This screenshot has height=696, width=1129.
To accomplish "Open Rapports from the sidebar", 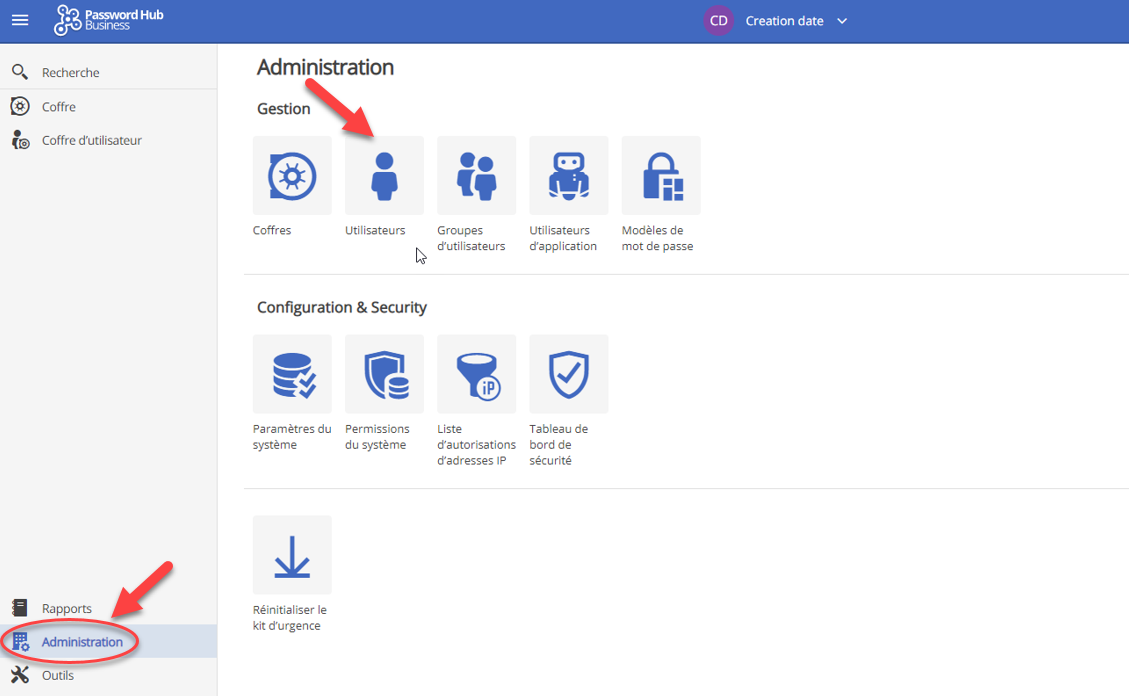I will click(66, 608).
